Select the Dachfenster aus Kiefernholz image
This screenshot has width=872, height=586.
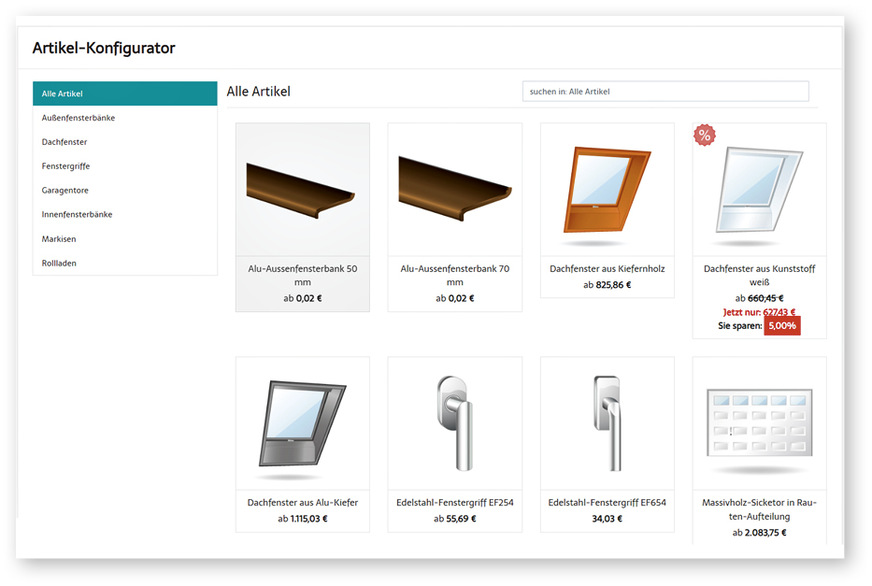tap(607, 190)
